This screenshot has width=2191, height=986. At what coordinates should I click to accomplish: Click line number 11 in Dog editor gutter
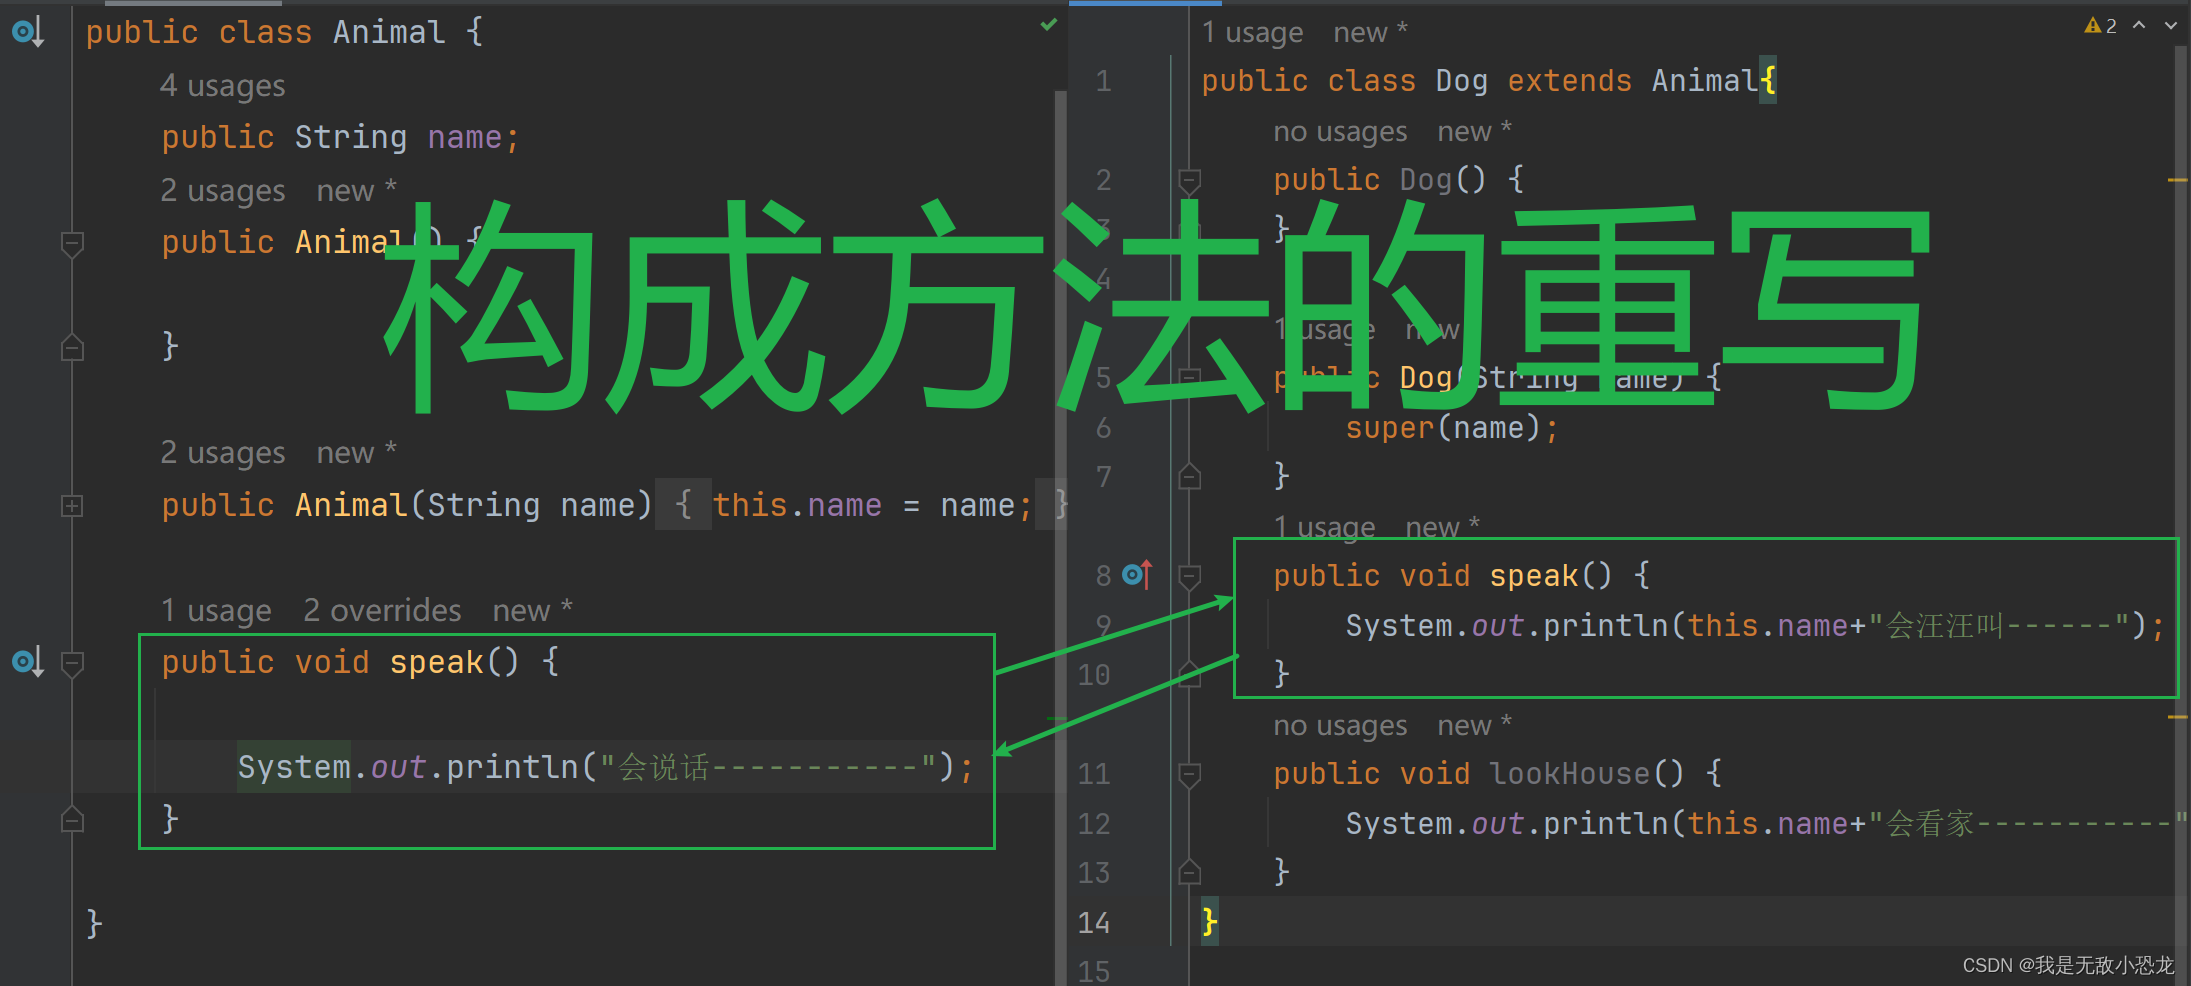[x=1094, y=774]
